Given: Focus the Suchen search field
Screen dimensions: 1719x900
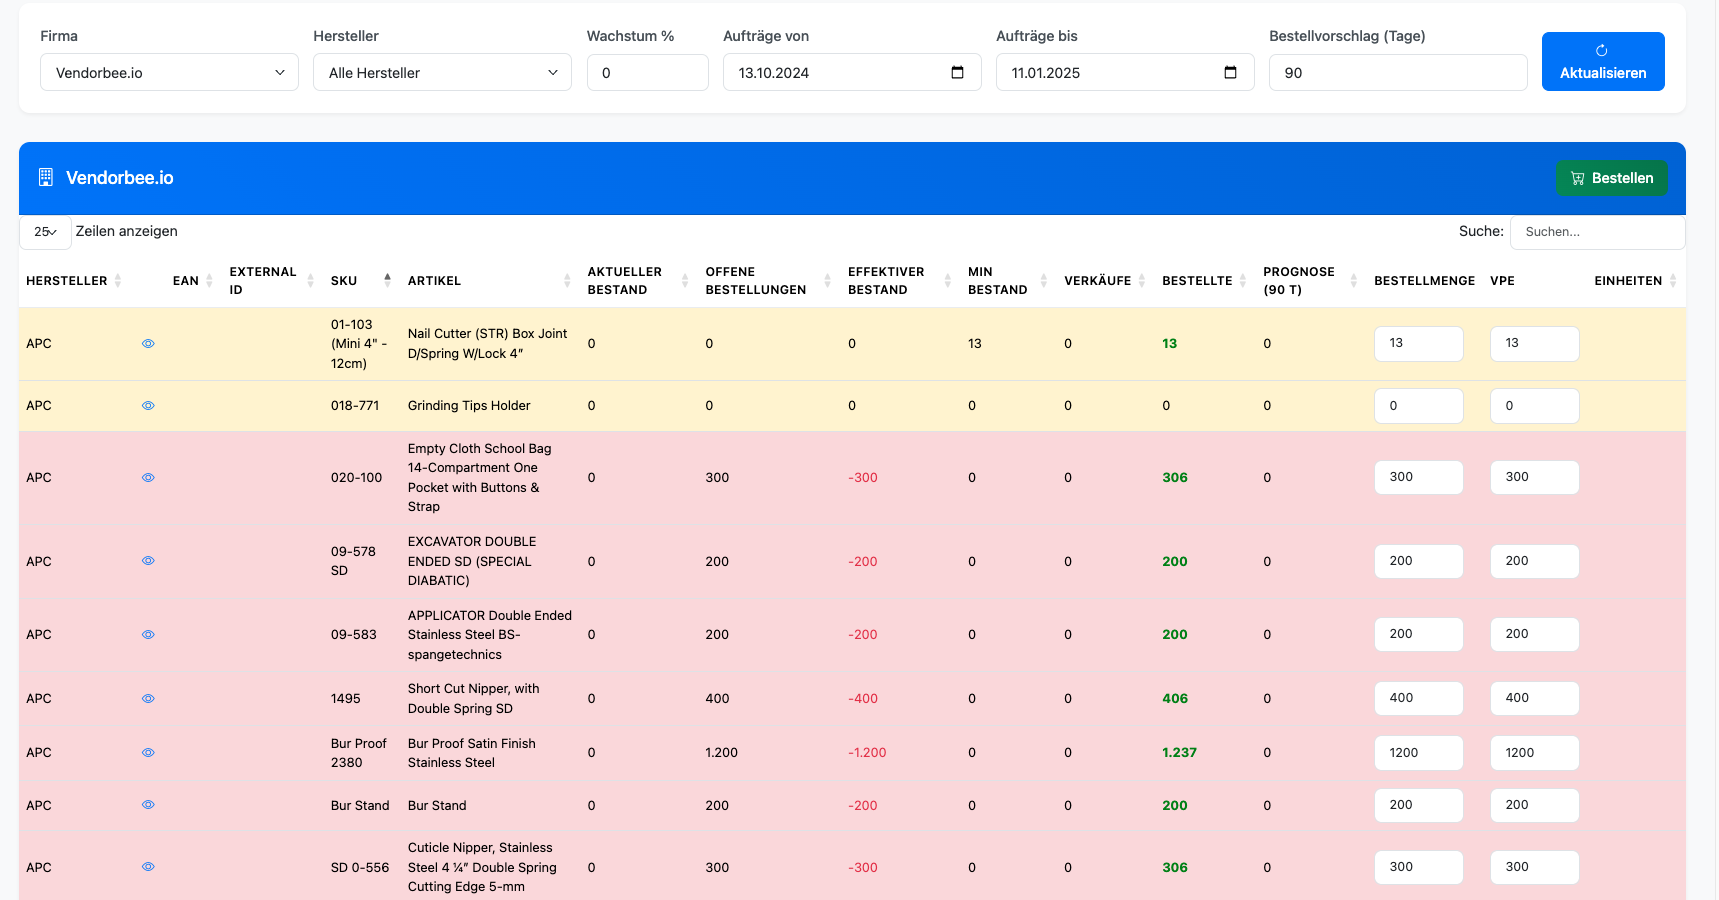Looking at the screenshot, I should 1597,232.
